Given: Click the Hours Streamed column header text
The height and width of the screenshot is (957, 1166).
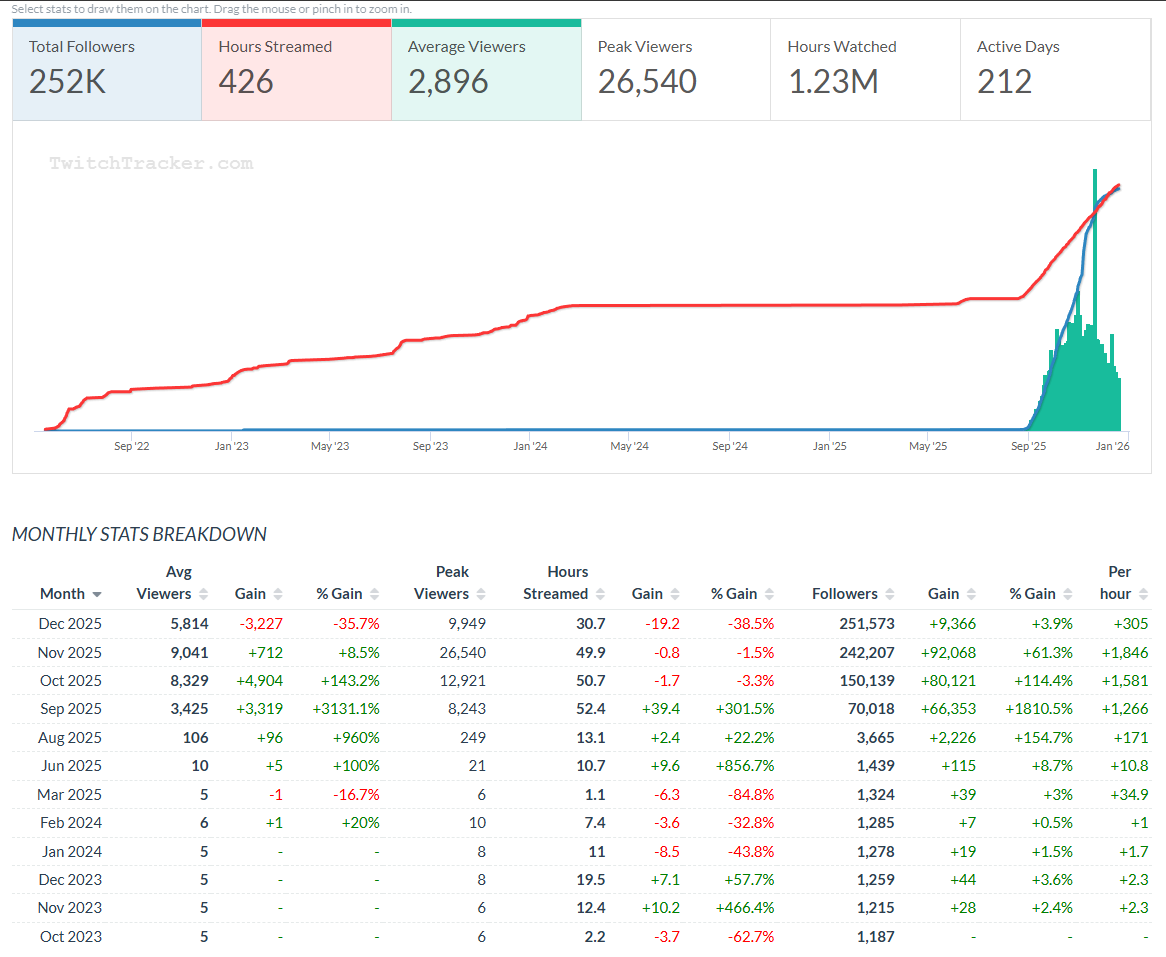Looking at the screenshot, I should point(556,583).
